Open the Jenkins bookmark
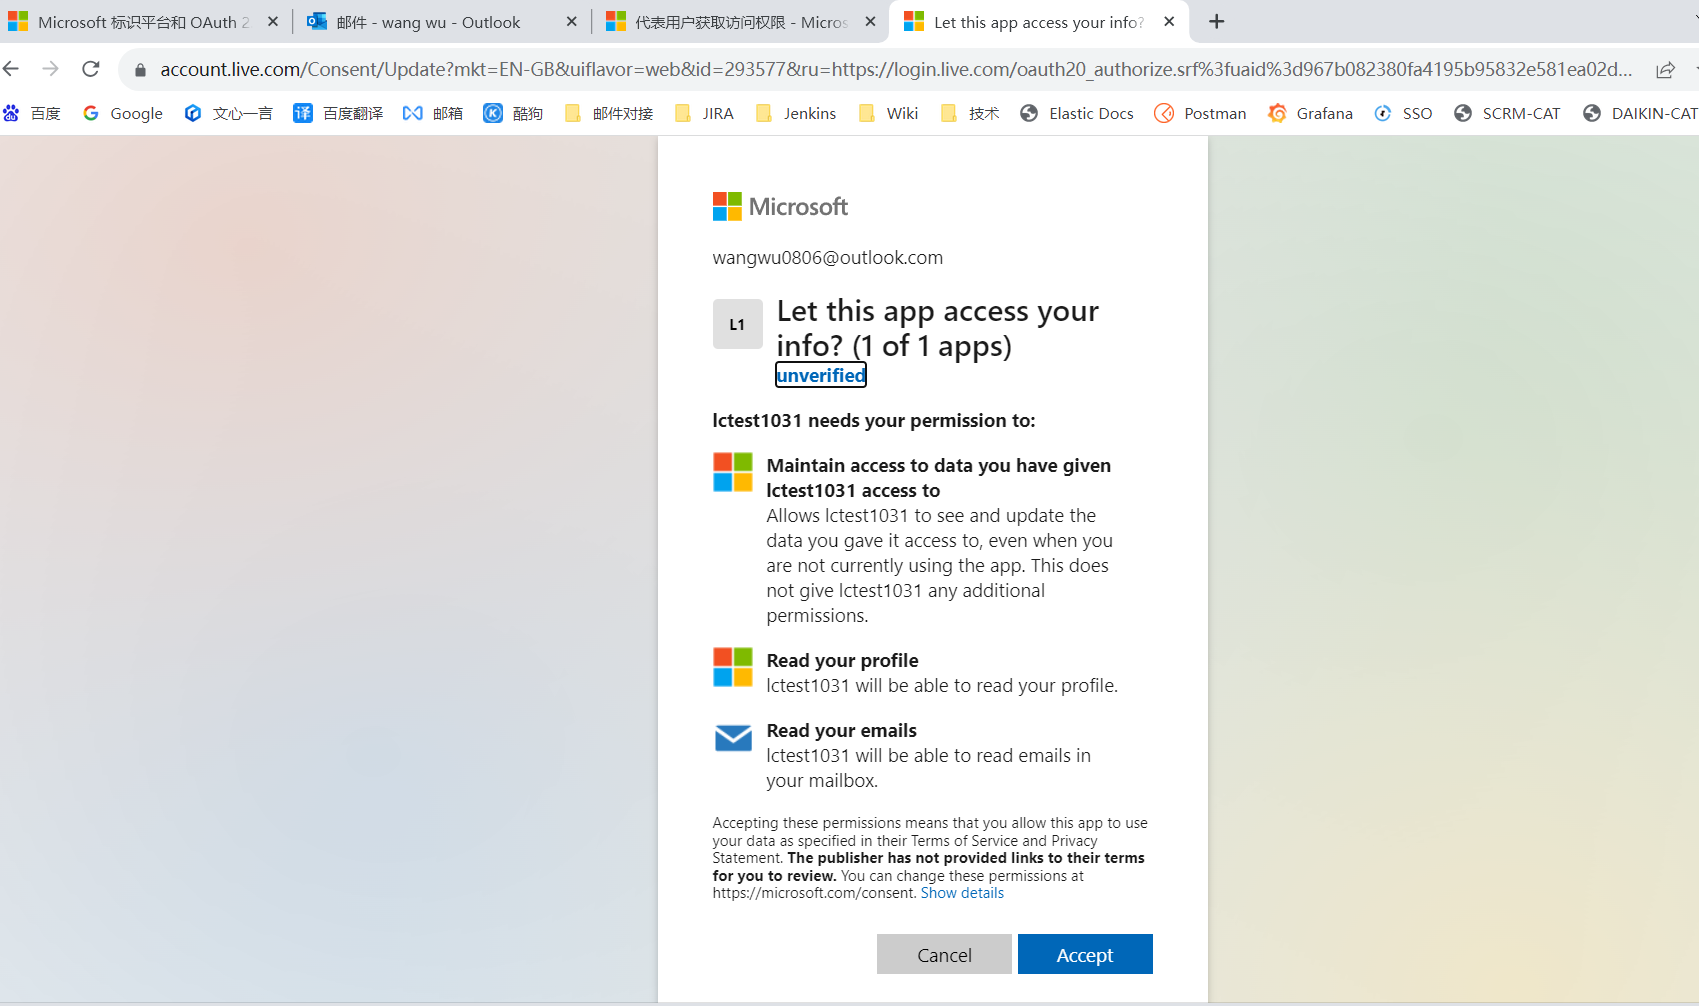 [809, 113]
